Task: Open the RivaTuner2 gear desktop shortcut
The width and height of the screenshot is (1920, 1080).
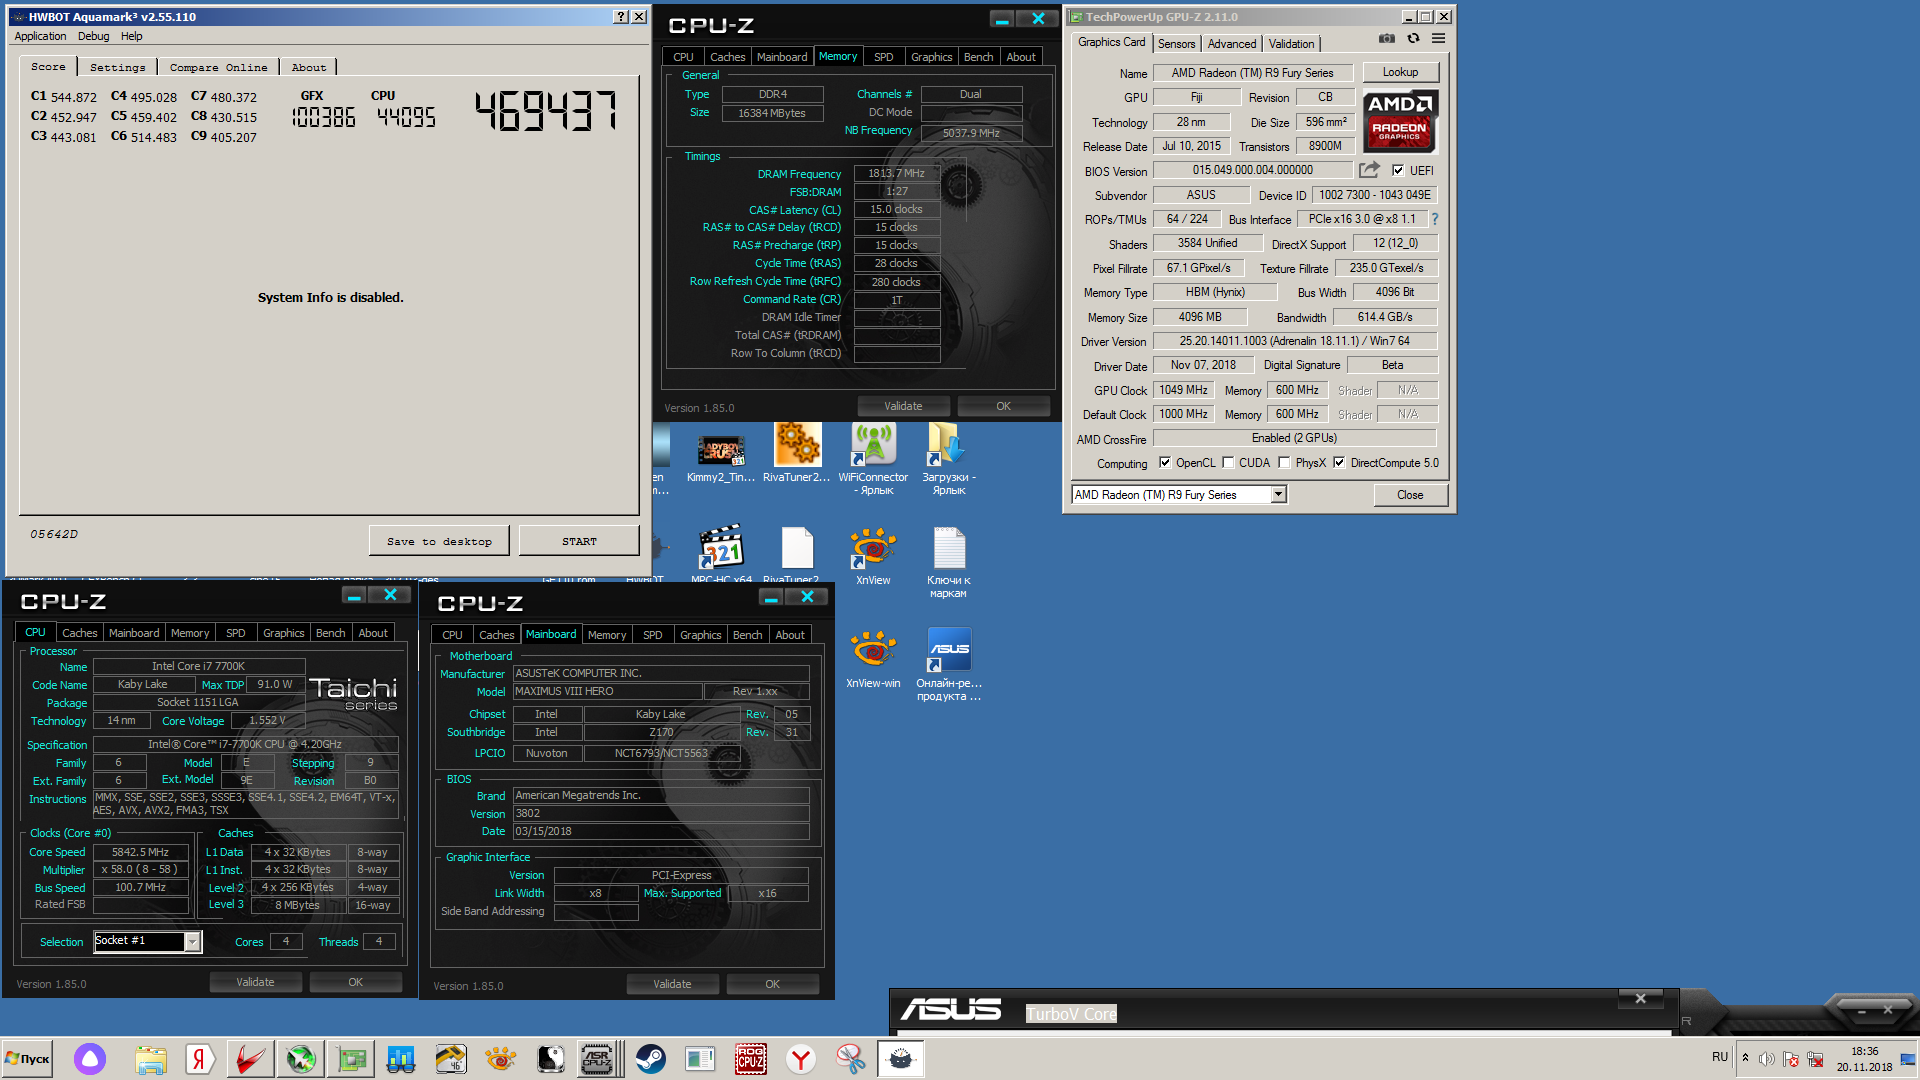Action: tap(797, 454)
